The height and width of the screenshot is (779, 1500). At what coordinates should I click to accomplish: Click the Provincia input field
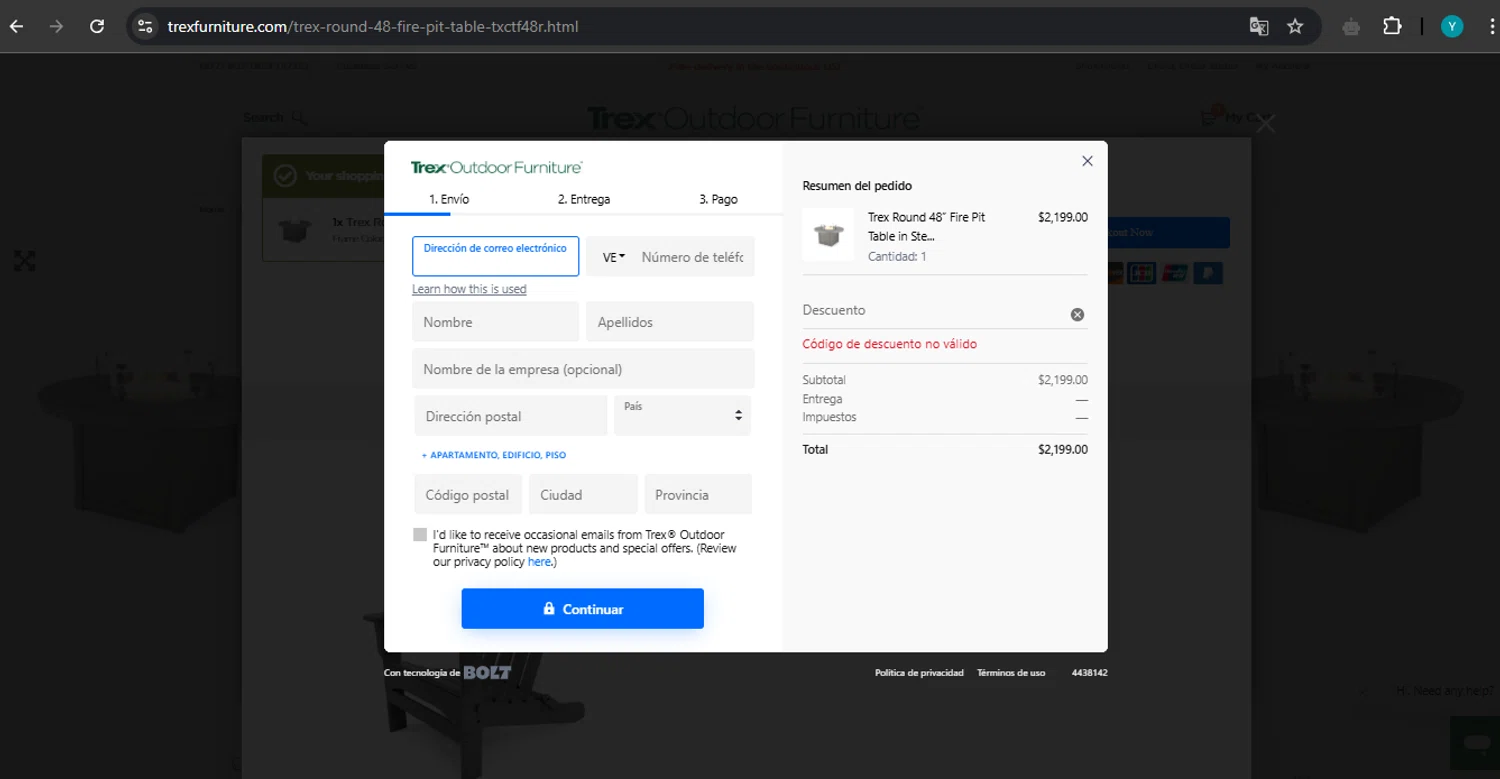click(698, 495)
